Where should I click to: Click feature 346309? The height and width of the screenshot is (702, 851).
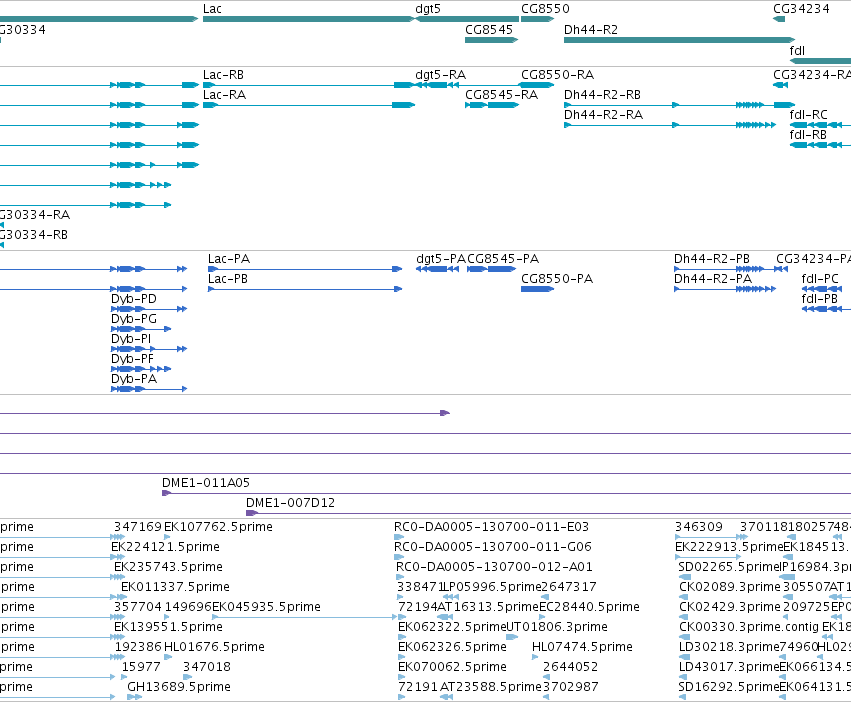[698, 527]
